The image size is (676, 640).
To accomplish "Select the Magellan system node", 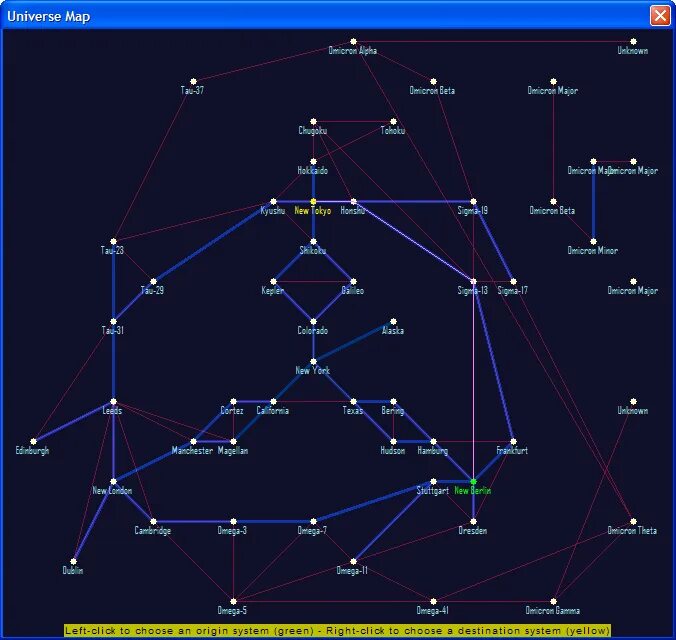I will click(233, 441).
